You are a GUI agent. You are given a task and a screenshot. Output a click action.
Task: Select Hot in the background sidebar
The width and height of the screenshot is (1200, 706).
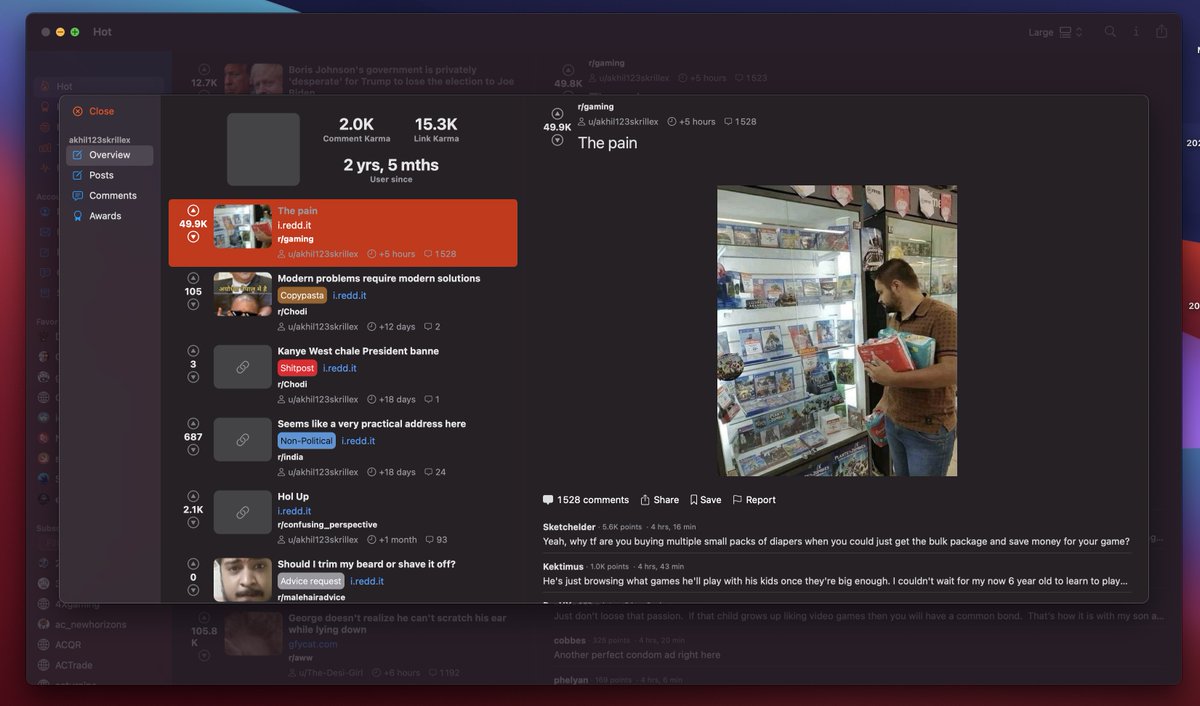pos(98,87)
